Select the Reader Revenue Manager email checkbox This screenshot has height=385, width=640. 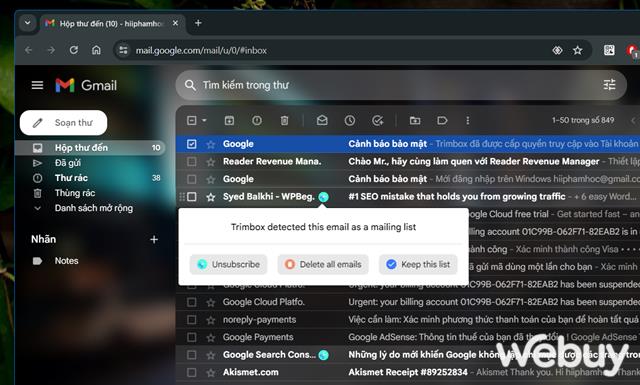[191, 162]
